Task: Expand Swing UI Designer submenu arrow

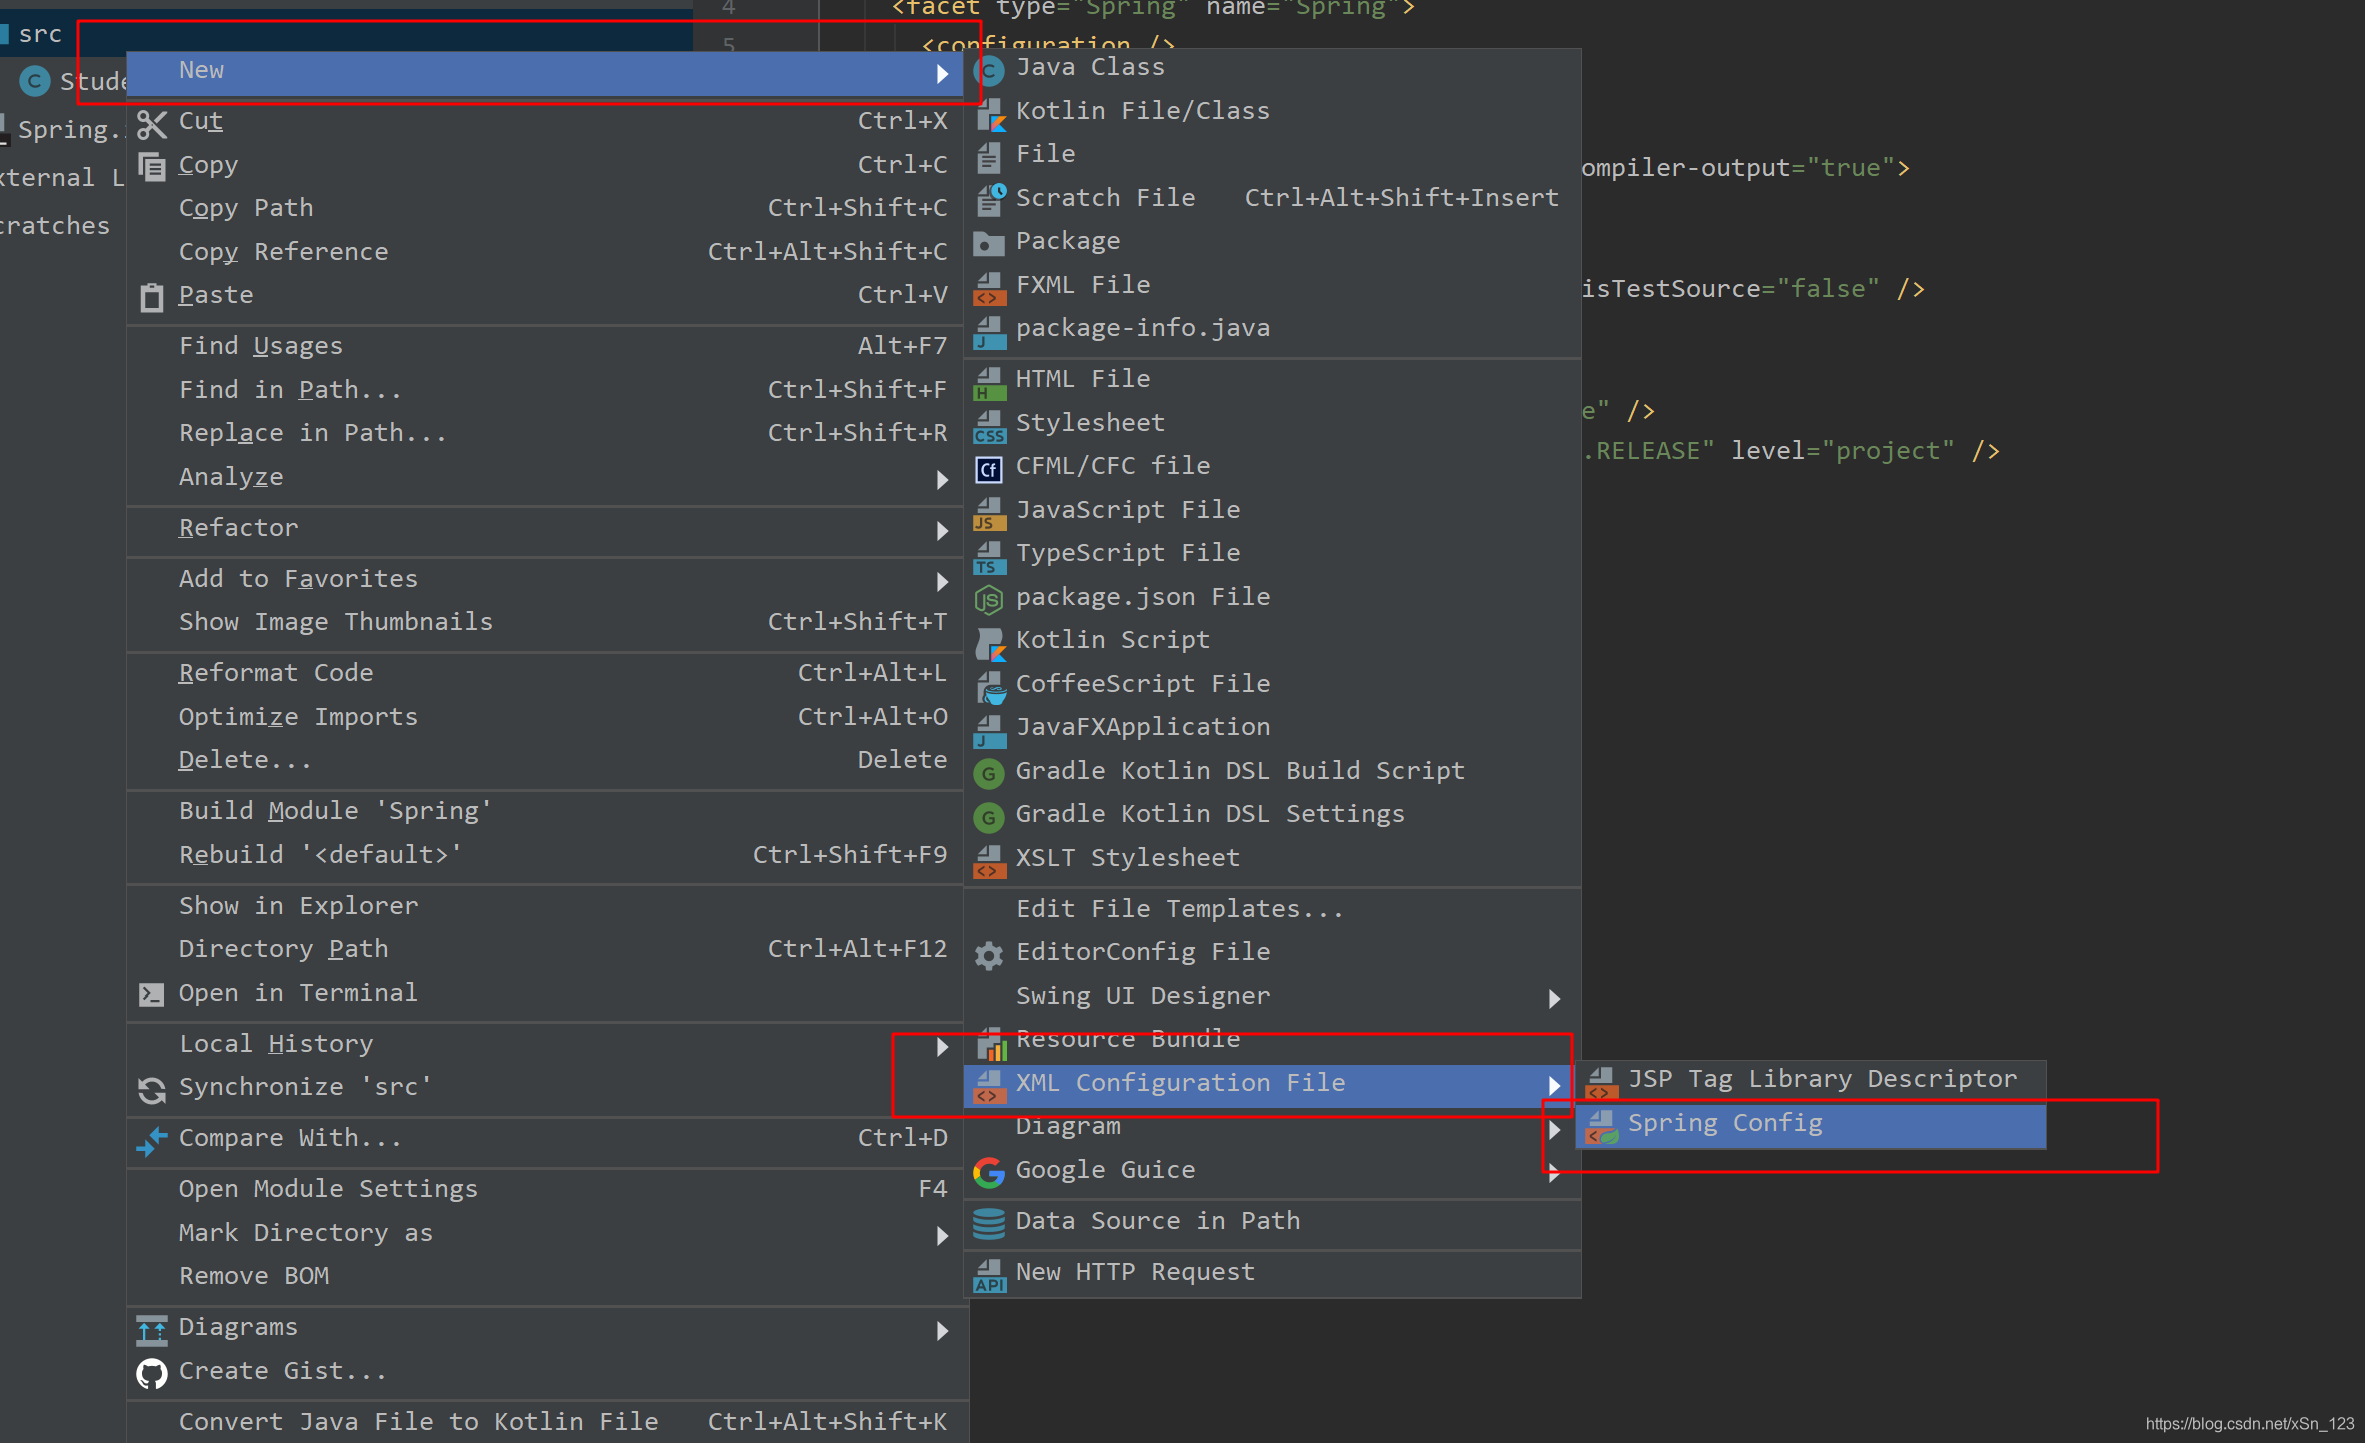Action: point(1554,998)
